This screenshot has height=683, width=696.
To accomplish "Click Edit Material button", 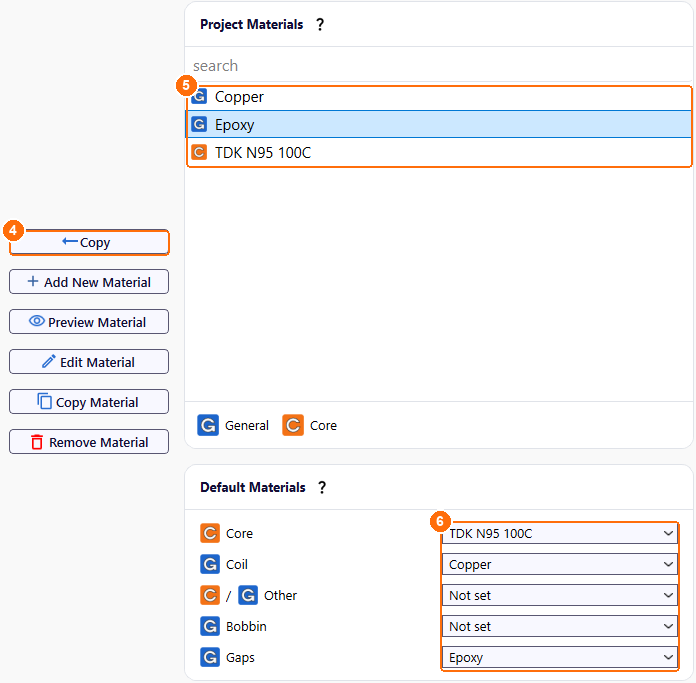I will (x=89, y=362).
